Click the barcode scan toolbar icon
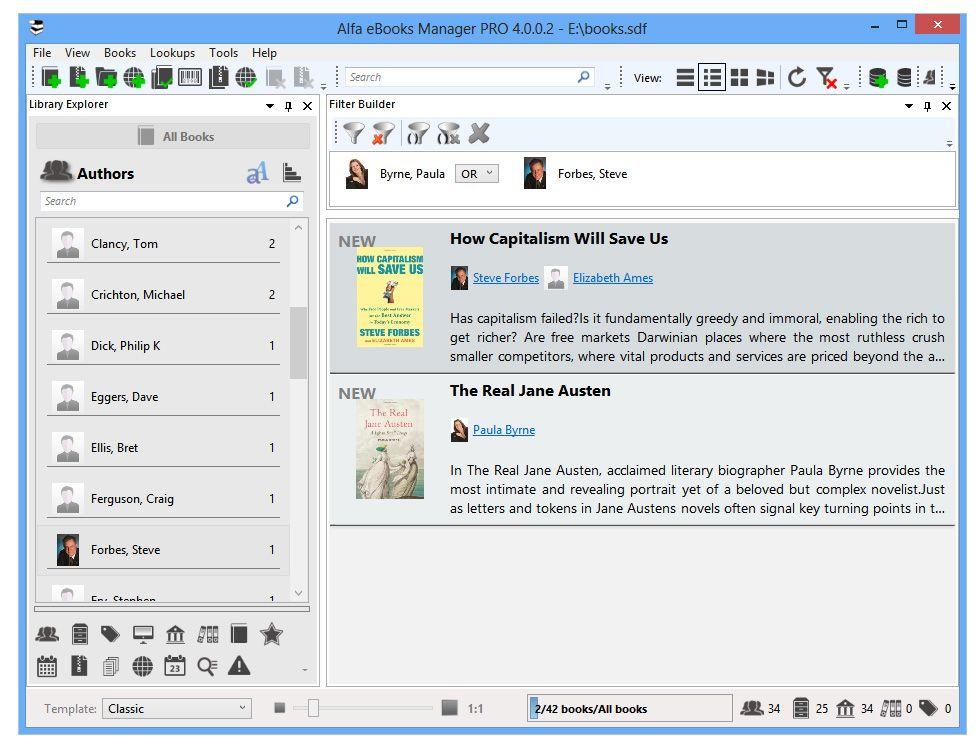980x753 pixels. coord(189,77)
